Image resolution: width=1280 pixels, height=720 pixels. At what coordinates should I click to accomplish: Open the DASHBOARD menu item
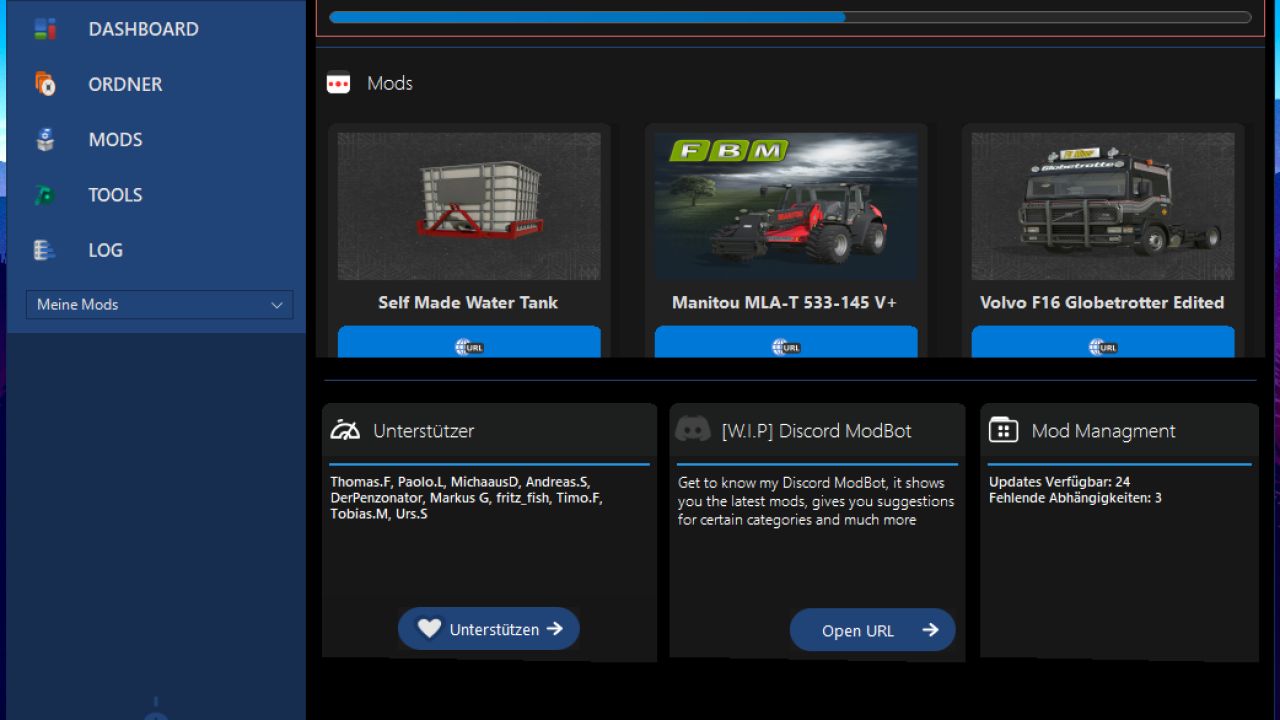pyautogui.click(x=143, y=29)
